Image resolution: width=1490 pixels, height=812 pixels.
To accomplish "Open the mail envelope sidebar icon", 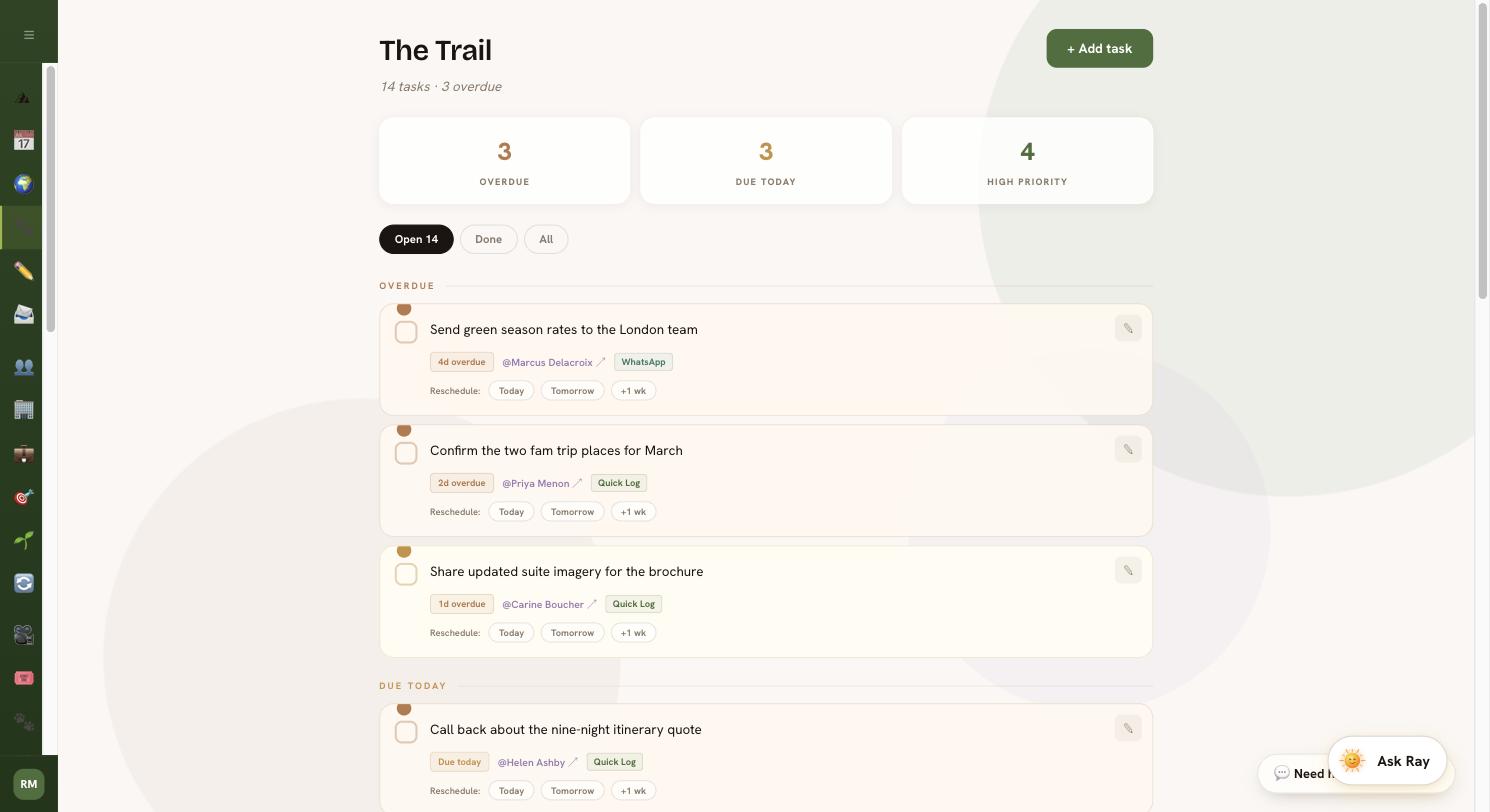I will point(24,315).
